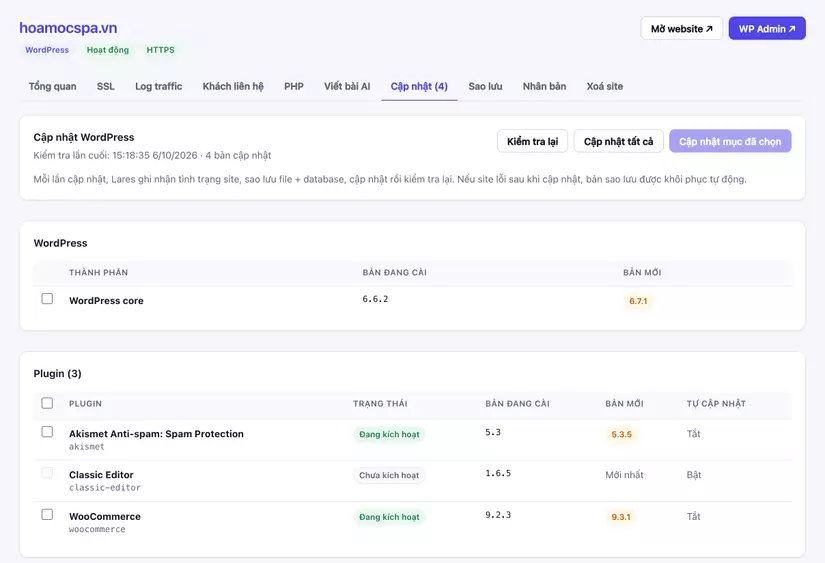This screenshot has width=825, height=563.
Task: Click Akismet installed version 5.3
Action: (493, 433)
